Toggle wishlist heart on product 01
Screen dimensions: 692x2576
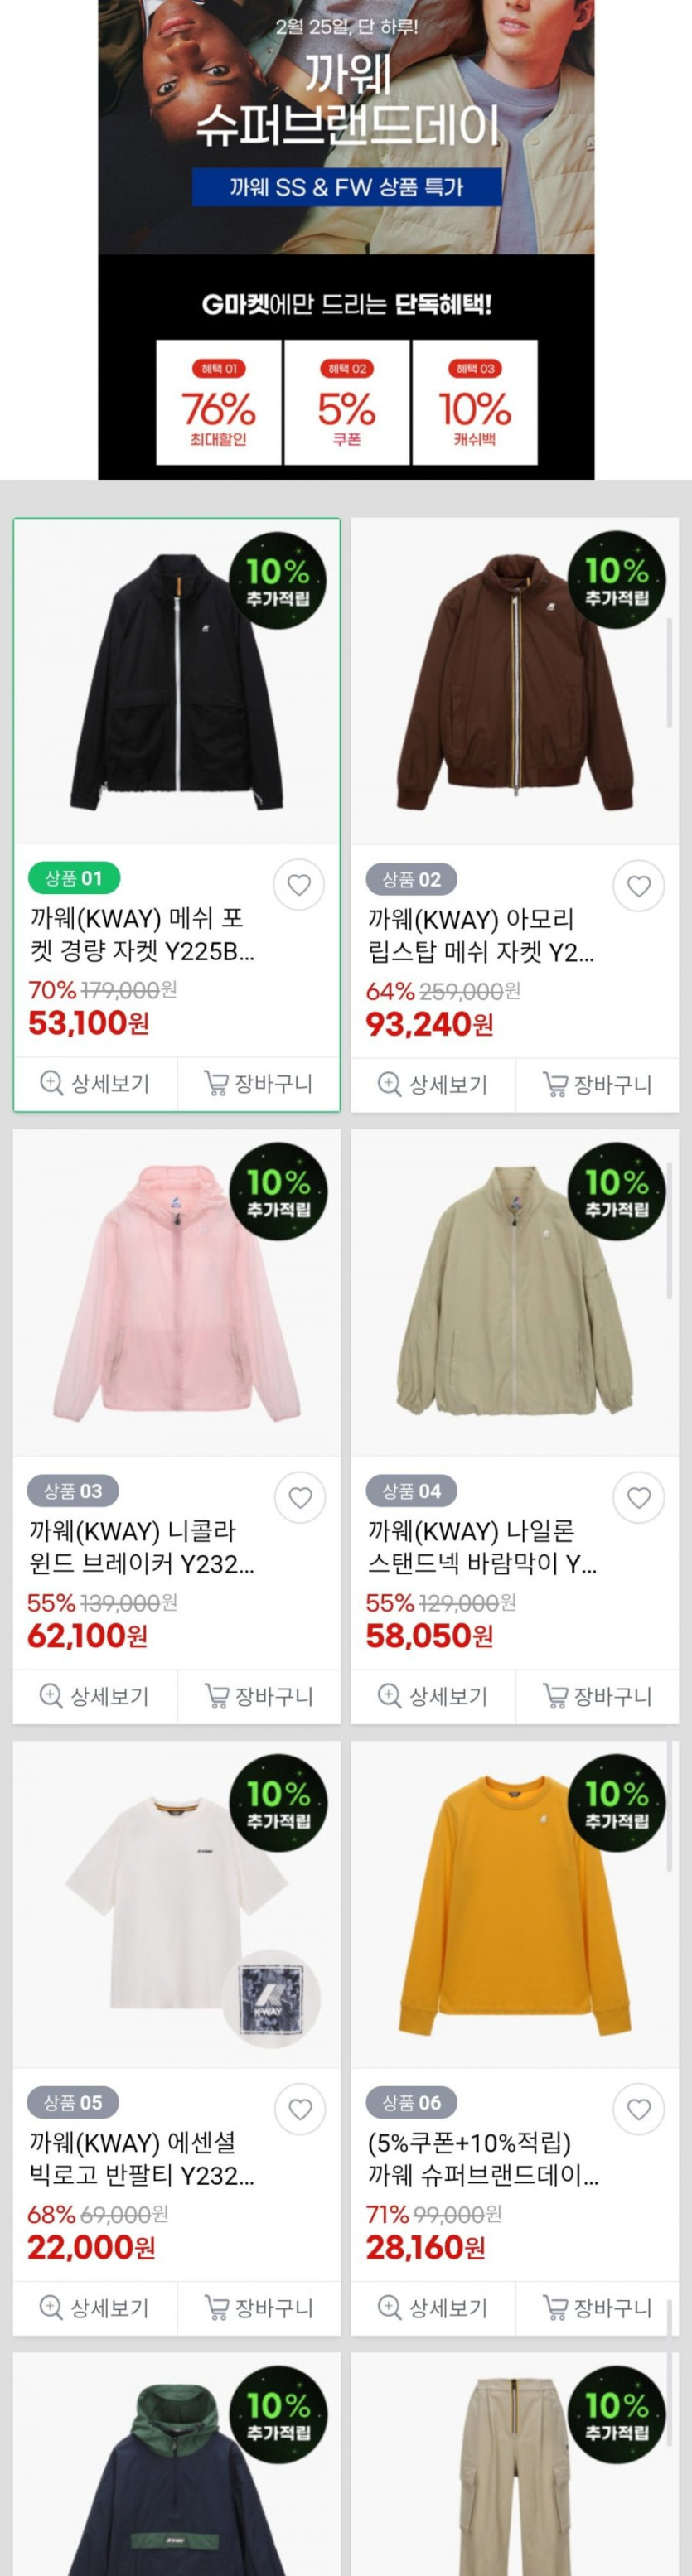(299, 884)
